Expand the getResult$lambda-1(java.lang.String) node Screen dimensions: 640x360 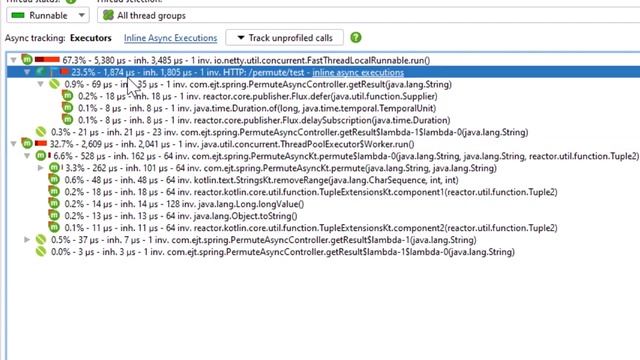click(27, 240)
